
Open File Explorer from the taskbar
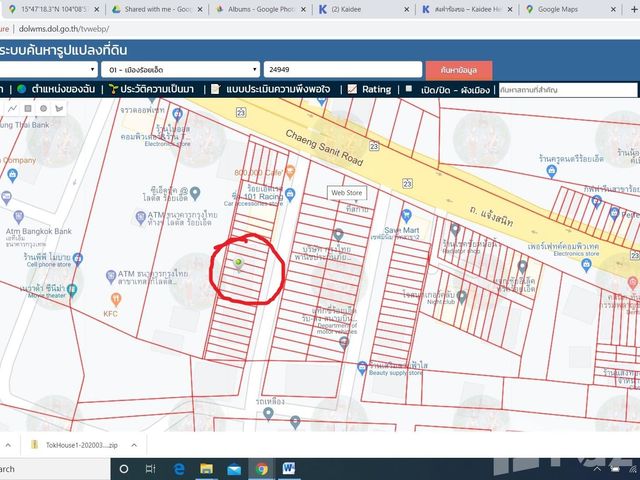click(x=206, y=469)
